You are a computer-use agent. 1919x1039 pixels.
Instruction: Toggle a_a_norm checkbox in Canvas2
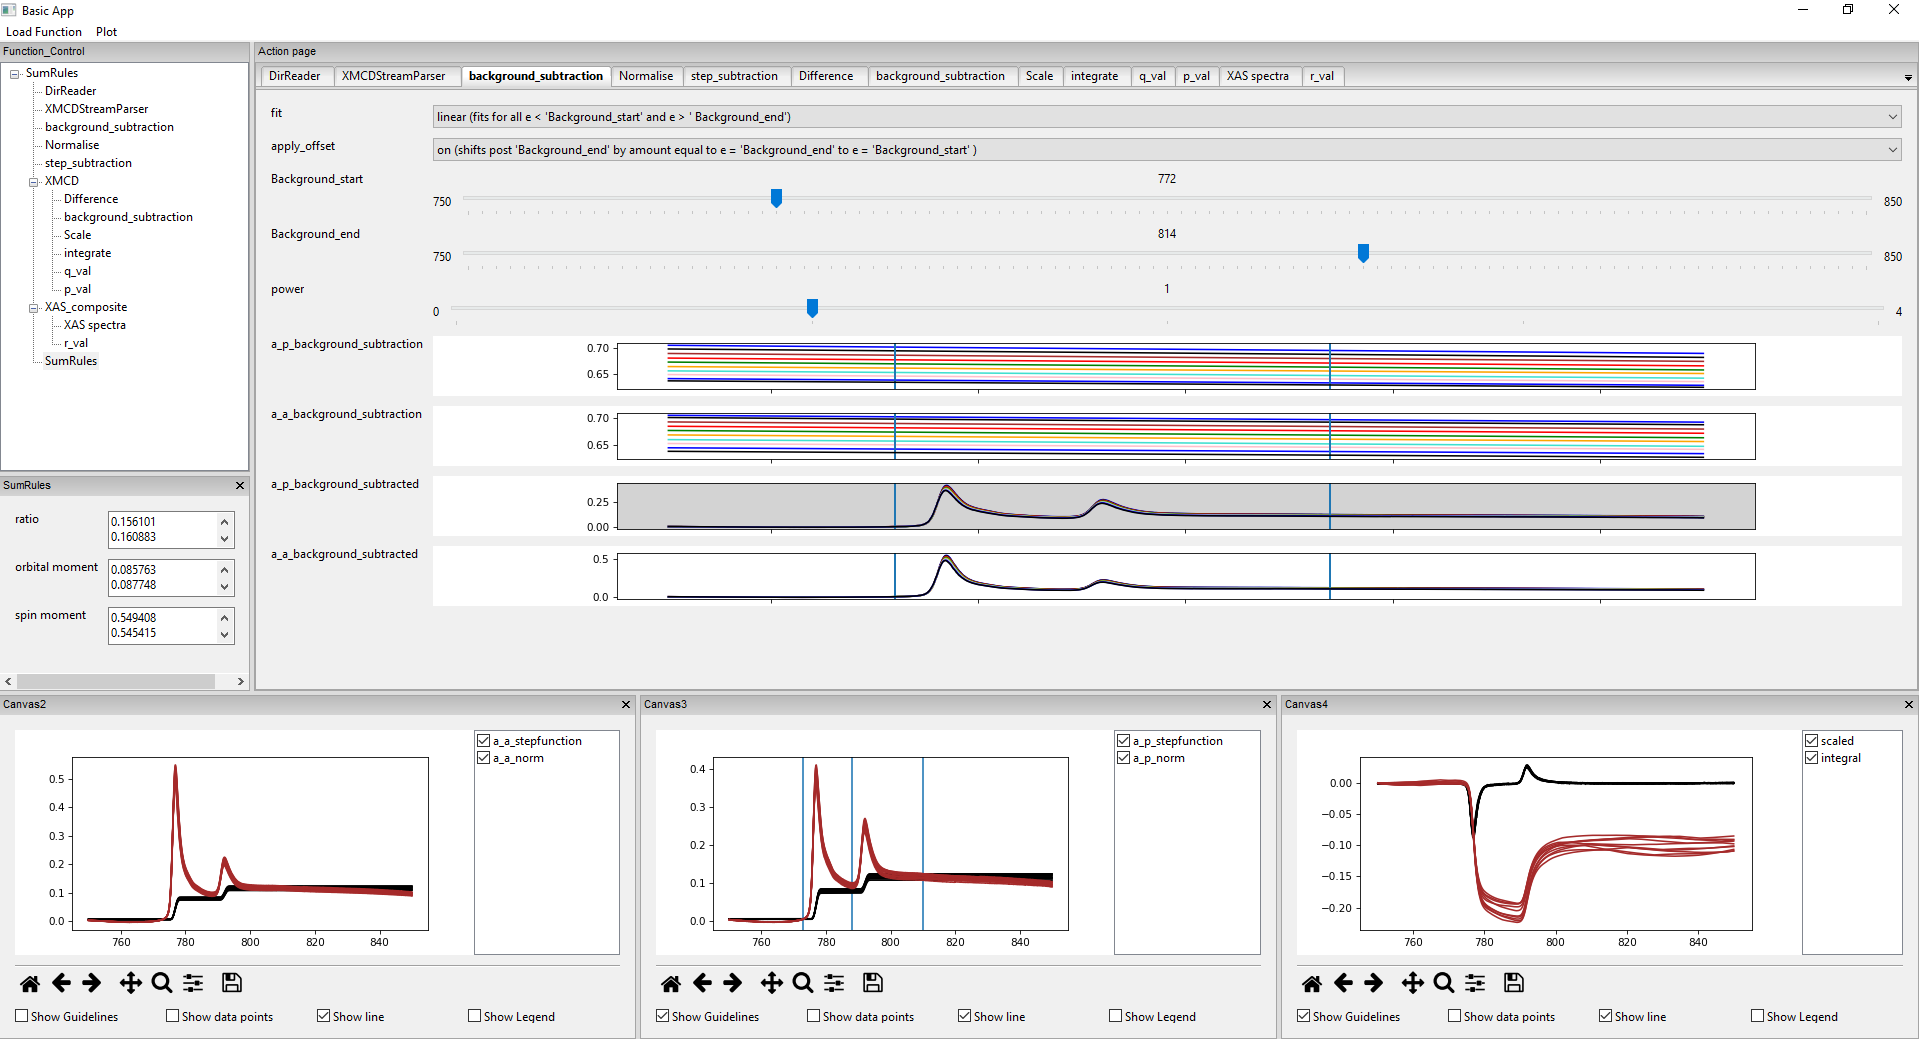point(484,758)
